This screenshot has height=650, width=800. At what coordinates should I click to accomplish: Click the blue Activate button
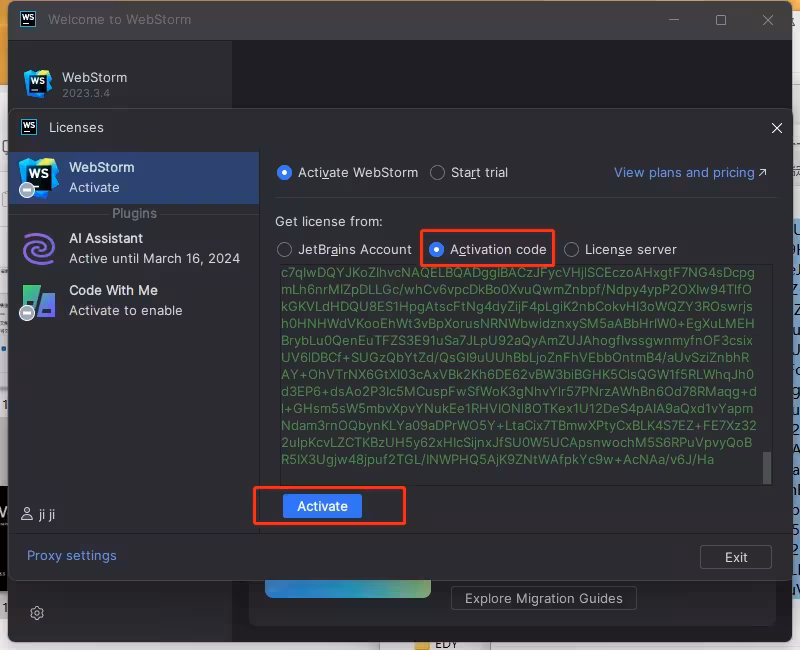point(322,506)
